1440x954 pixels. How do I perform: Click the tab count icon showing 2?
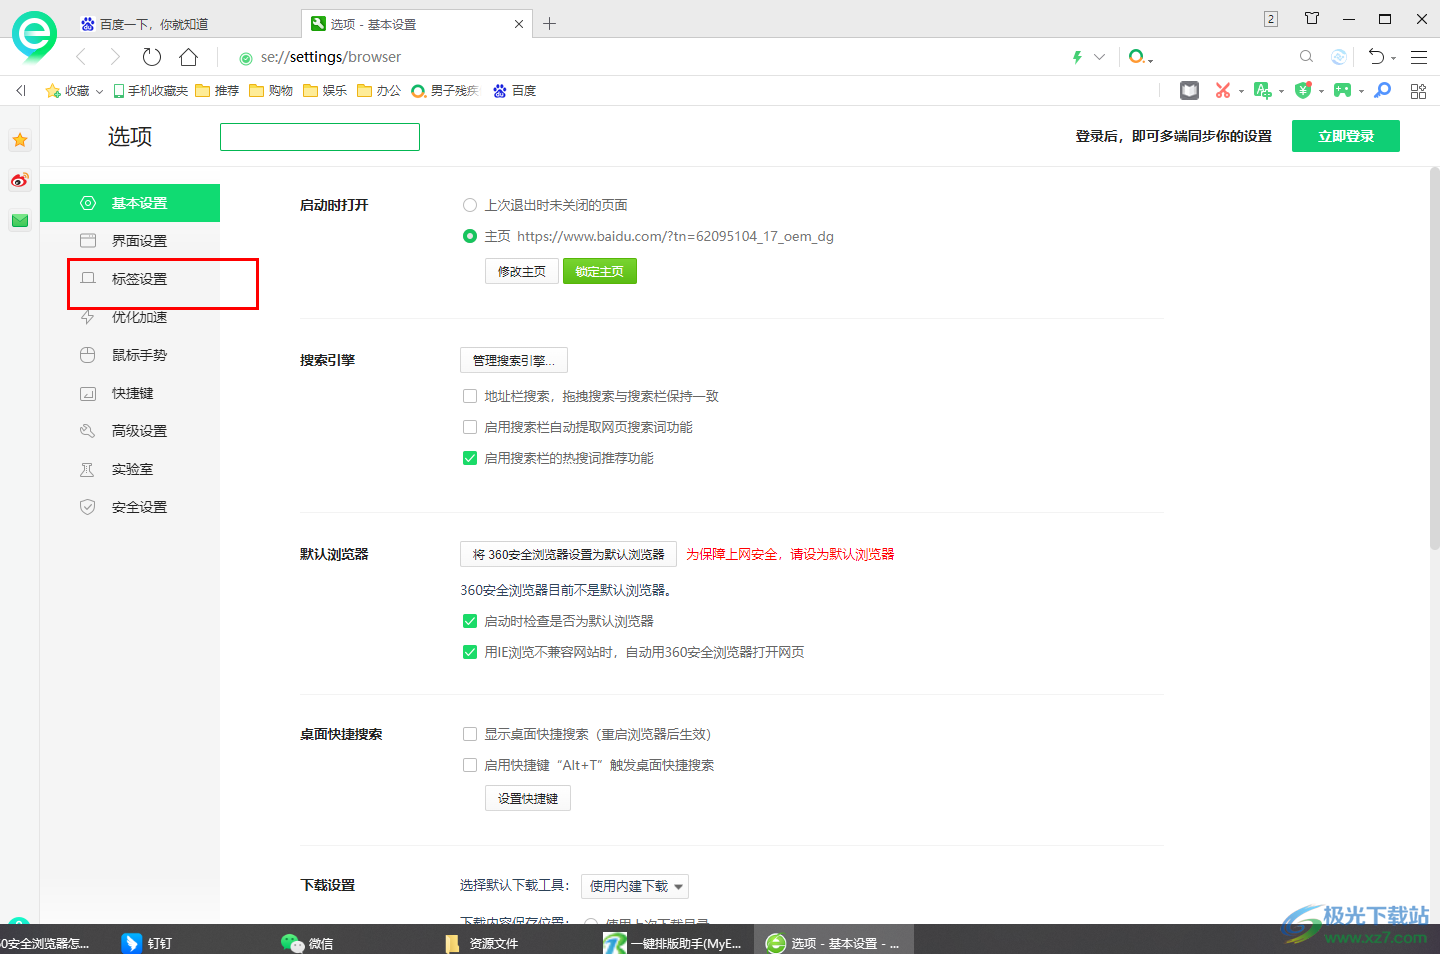[x=1271, y=19]
